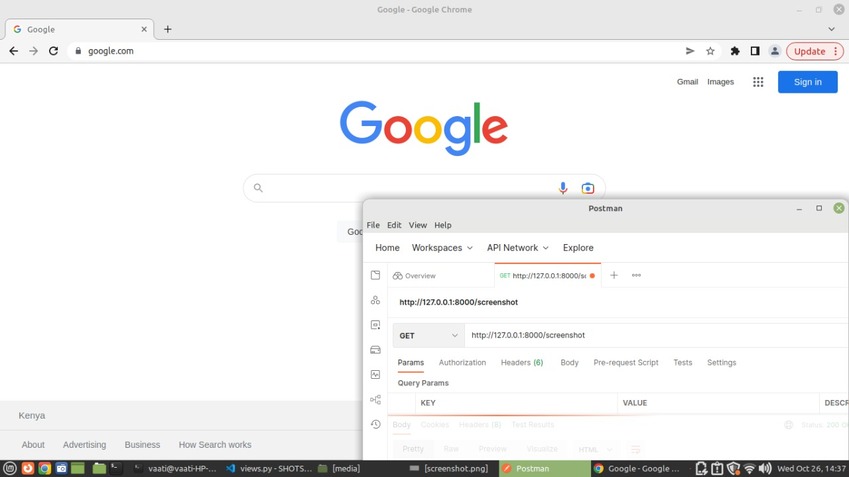Click the plus icon to add new request tab
849x477 pixels.
pos(614,275)
